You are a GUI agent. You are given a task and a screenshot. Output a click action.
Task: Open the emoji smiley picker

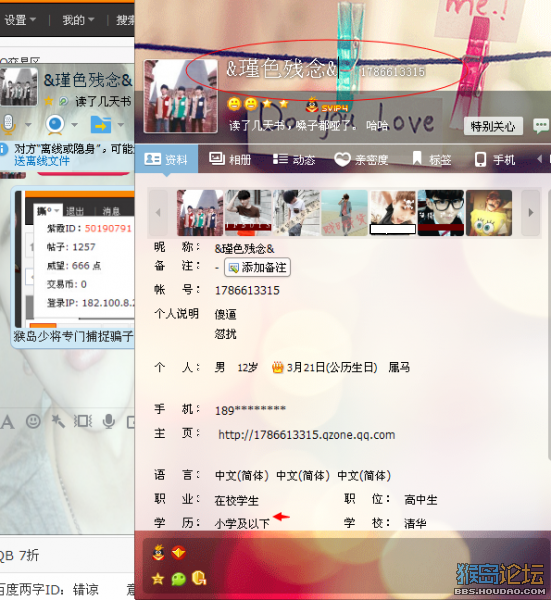point(33,421)
